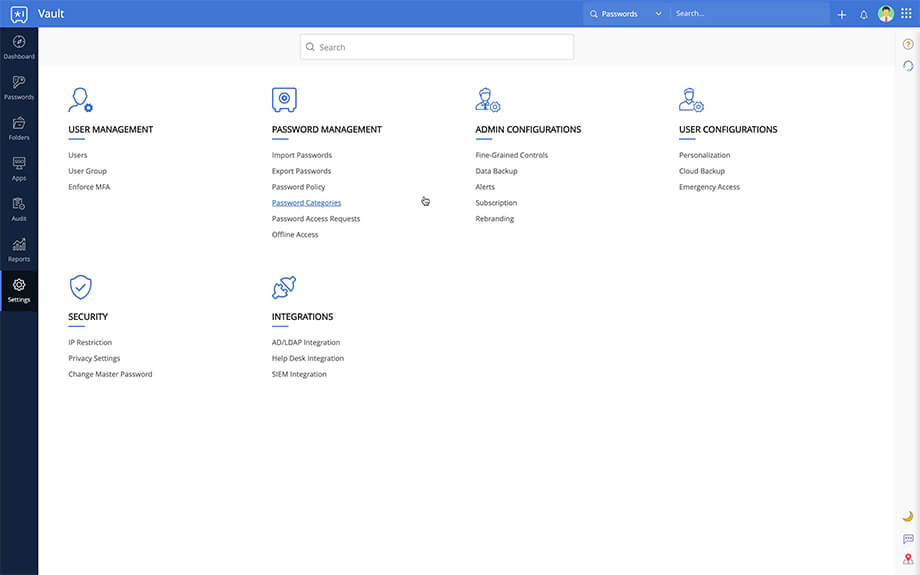Image resolution: width=920 pixels, height=575 pixels.
Task: Click the top bar Search input
Action: pyautogui.click(x=748, y=14)
